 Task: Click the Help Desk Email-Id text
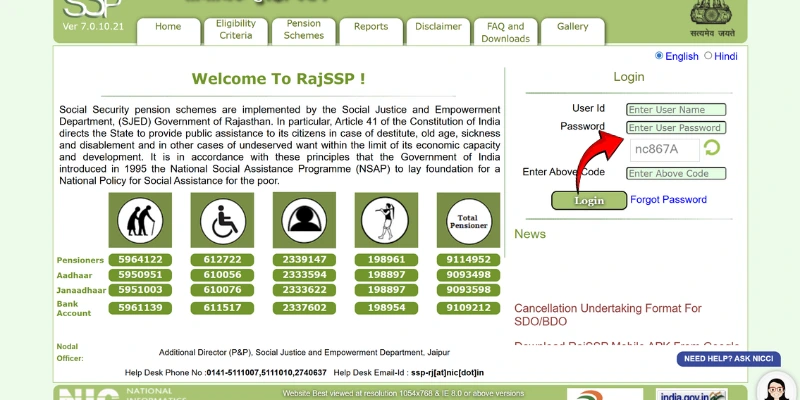(x=409, y=373)
